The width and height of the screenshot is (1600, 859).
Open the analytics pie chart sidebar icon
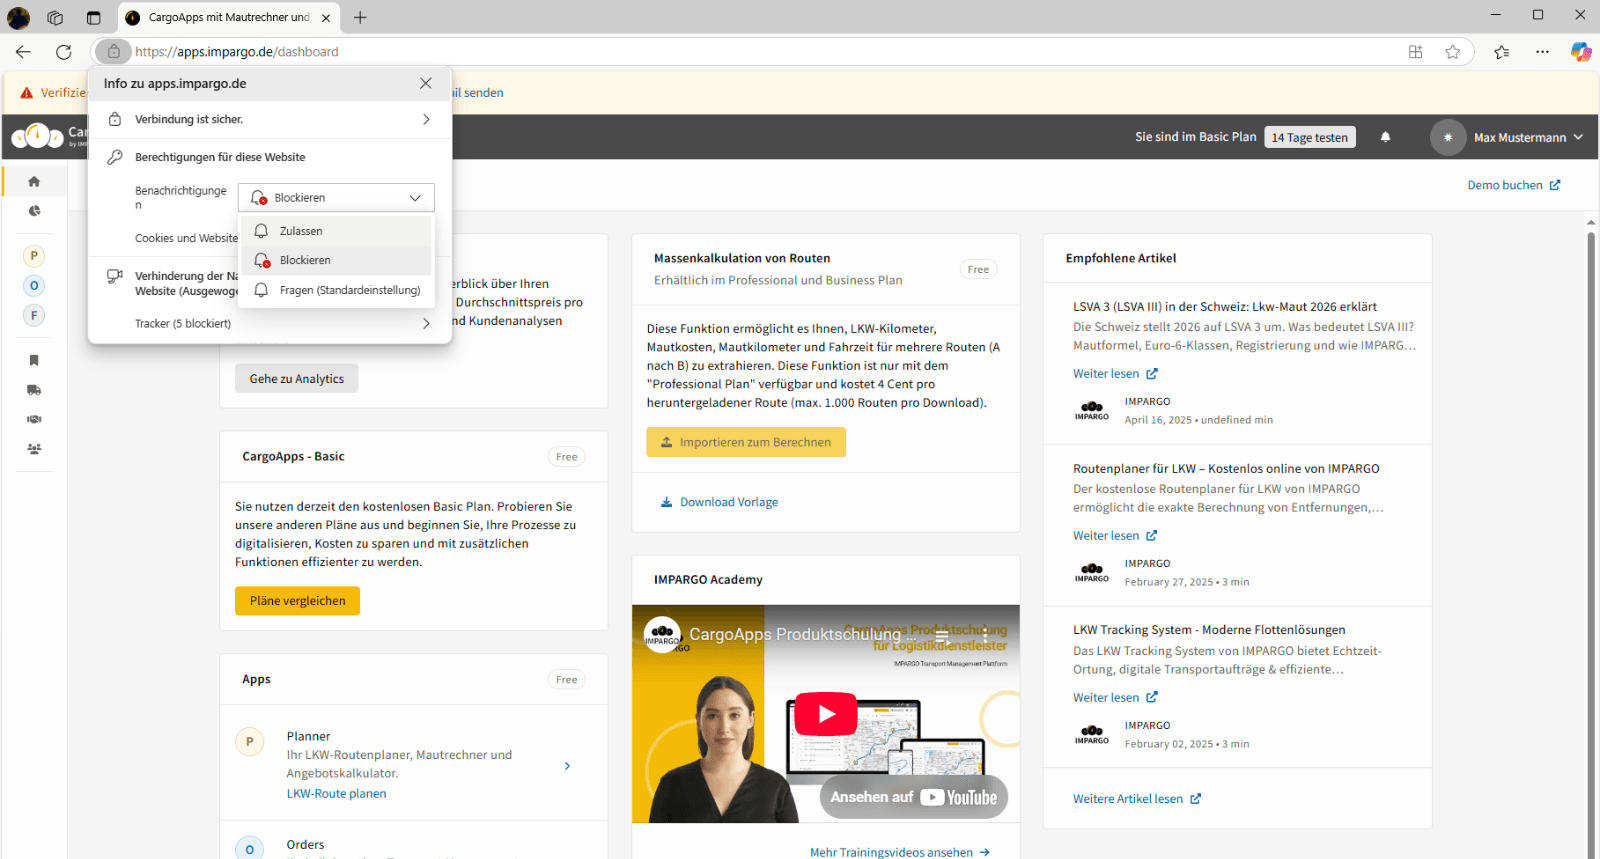point(34,211)
